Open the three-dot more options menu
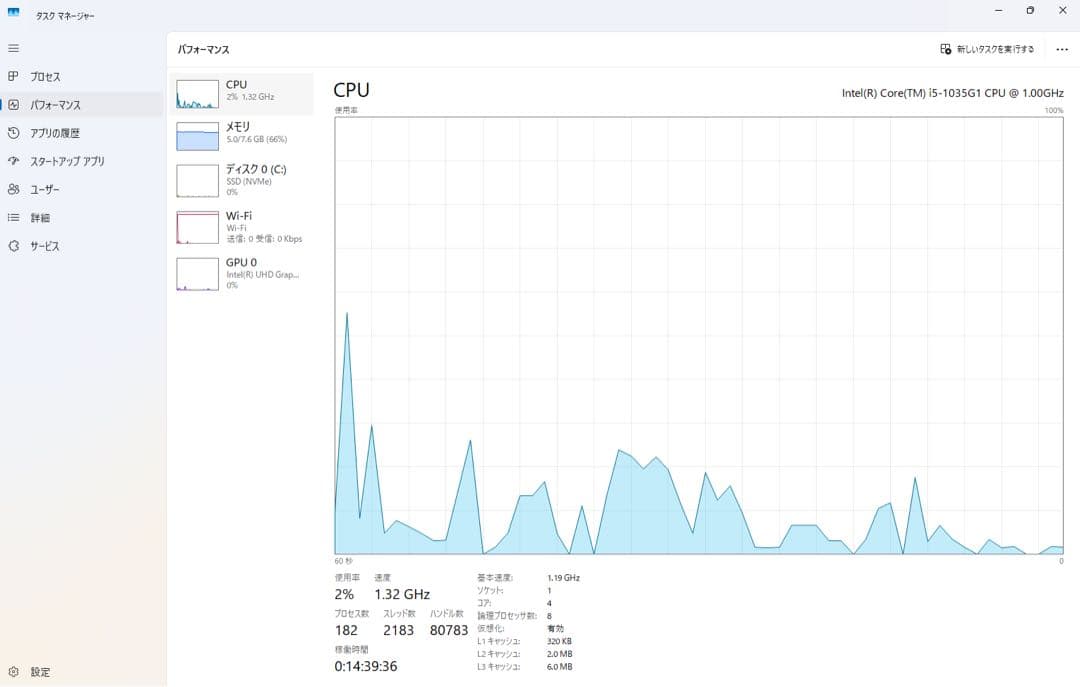Image resolution: width=1080 pixels, height=687 pixels. click(1061, 49)
